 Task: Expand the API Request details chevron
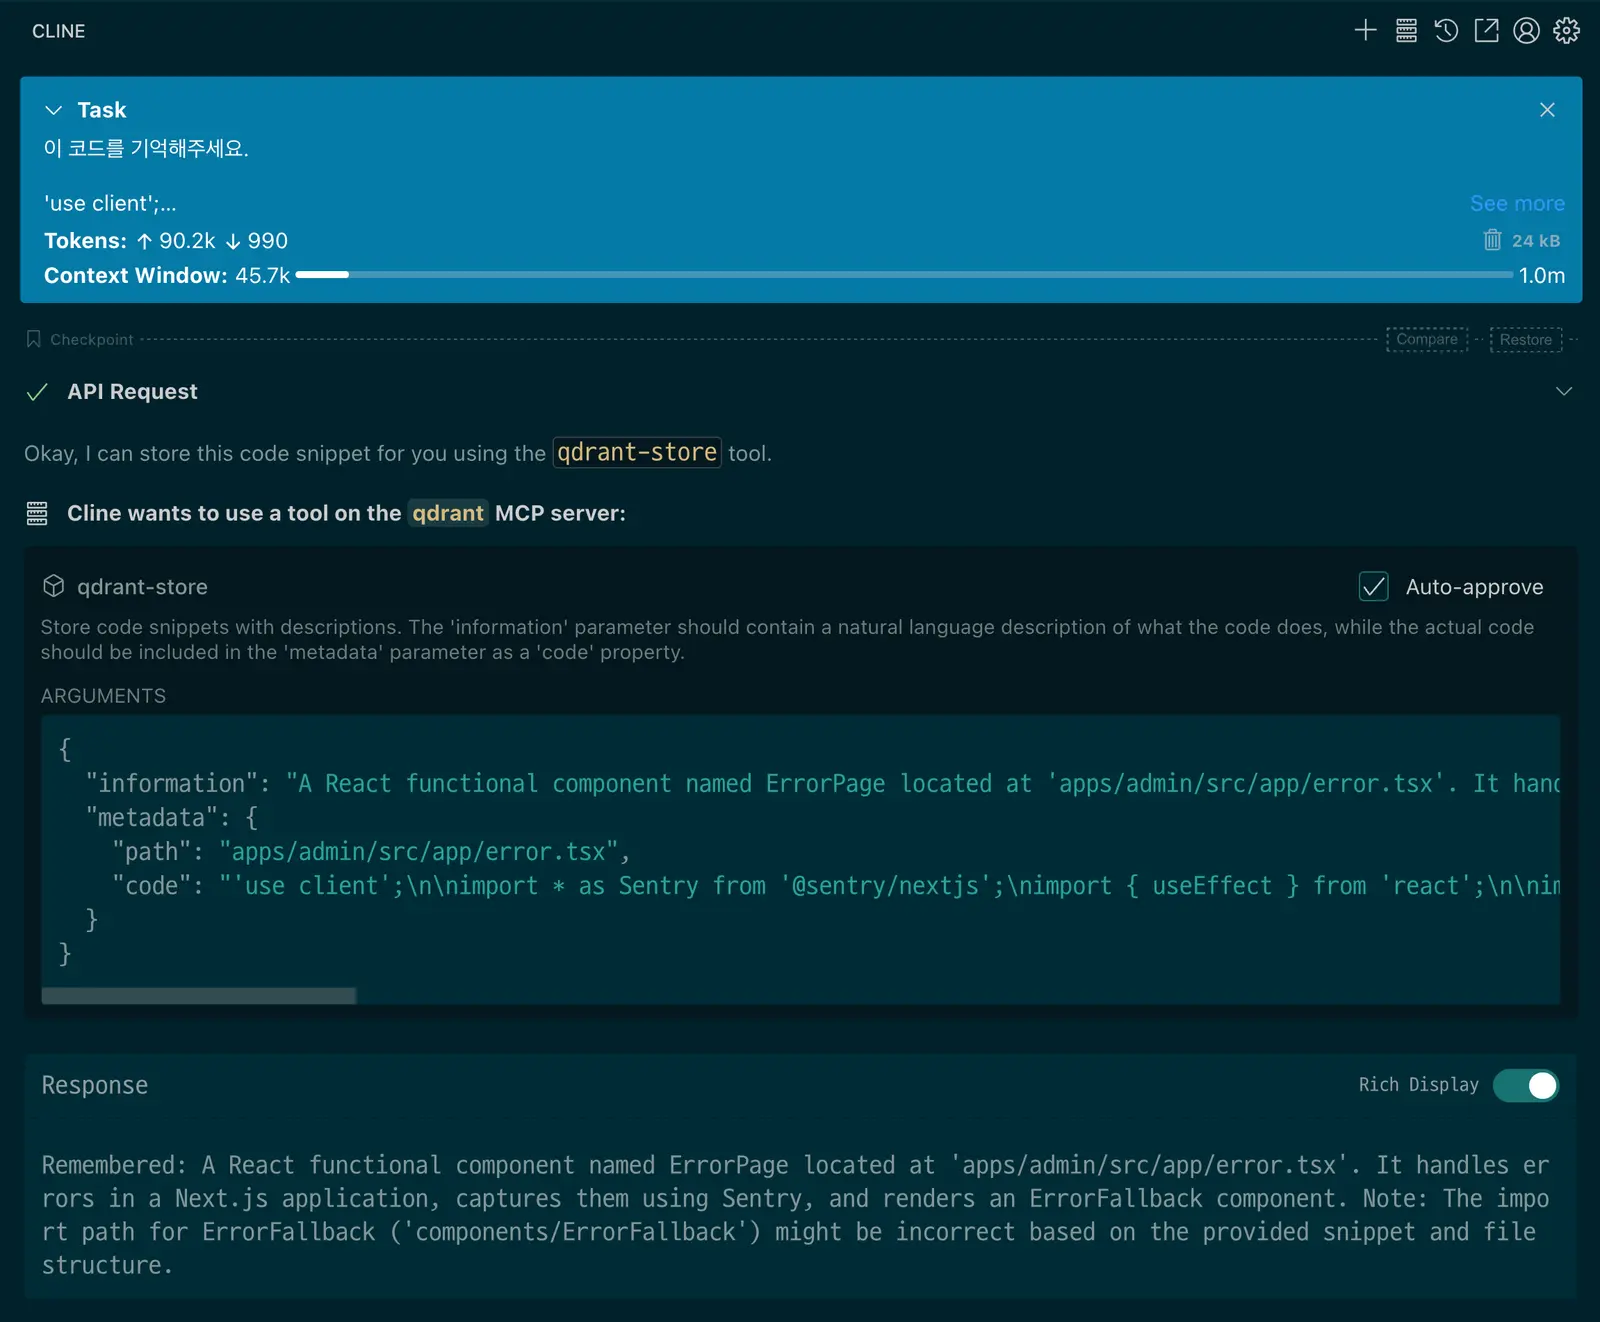(x=1564, y=391)
